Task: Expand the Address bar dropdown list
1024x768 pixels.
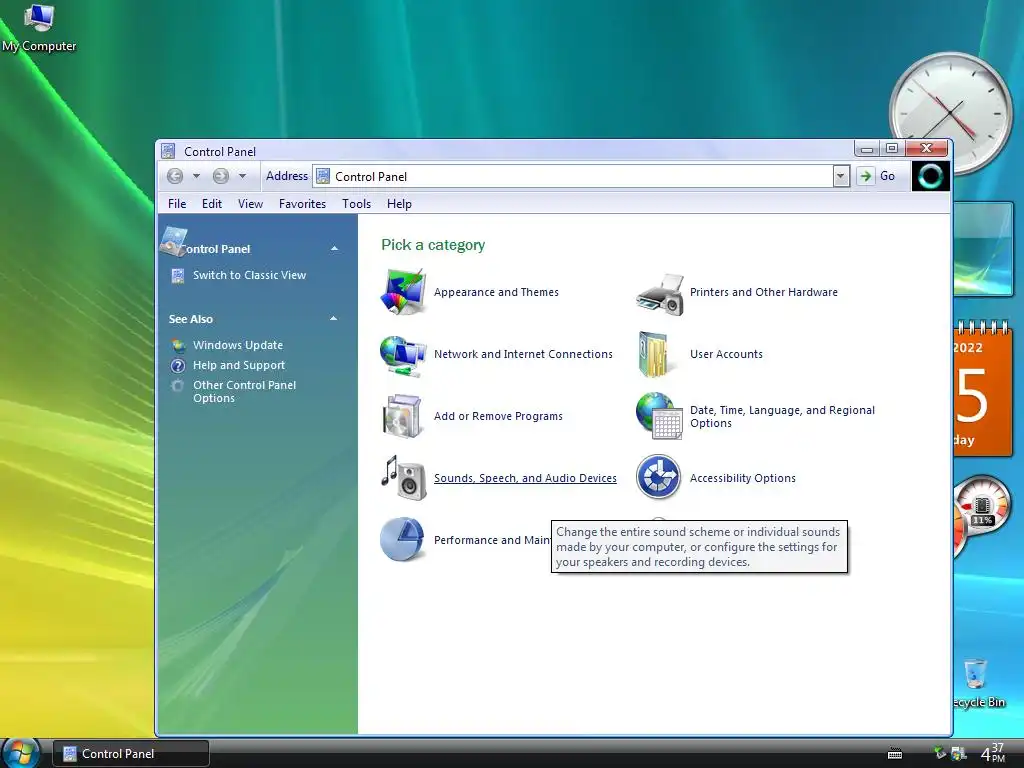Action: (841, 176)
